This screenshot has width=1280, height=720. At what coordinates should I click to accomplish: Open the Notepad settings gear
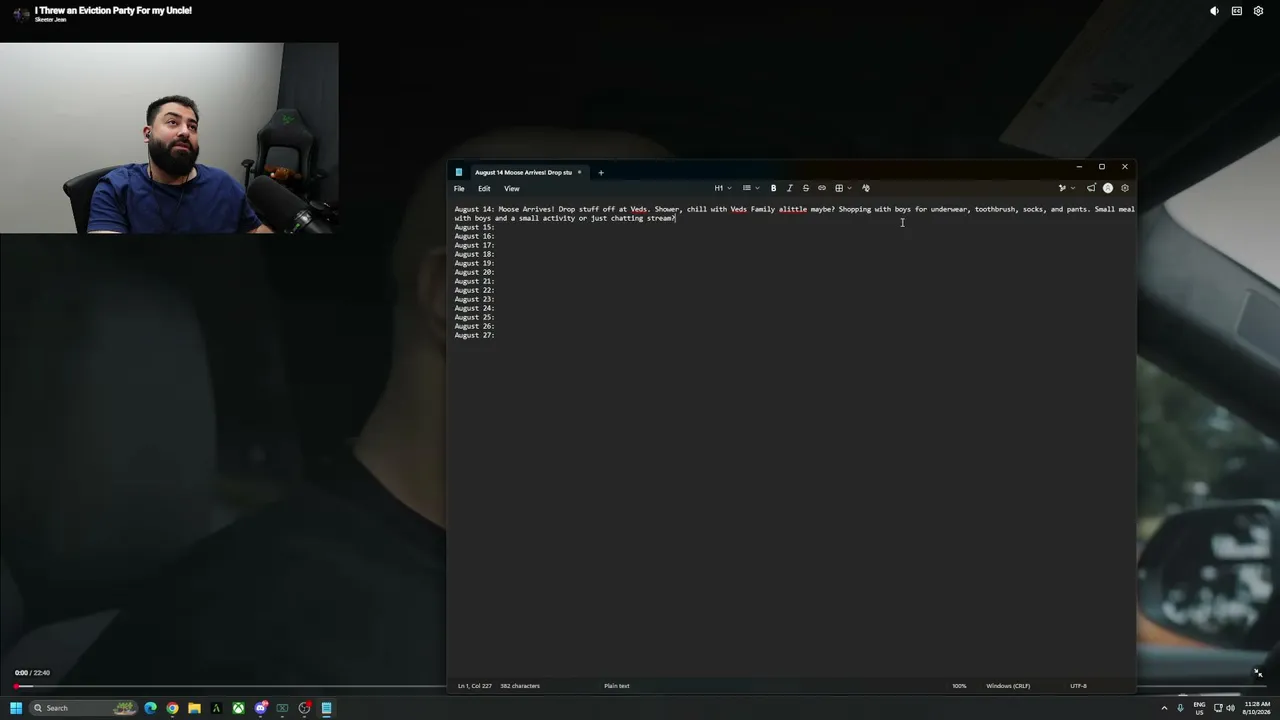pos(1125,188)
